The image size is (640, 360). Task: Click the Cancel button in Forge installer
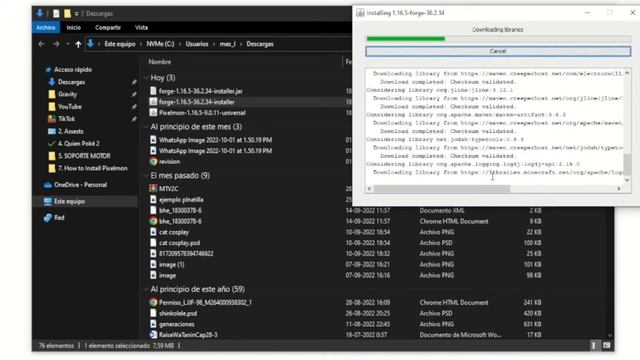498,51
